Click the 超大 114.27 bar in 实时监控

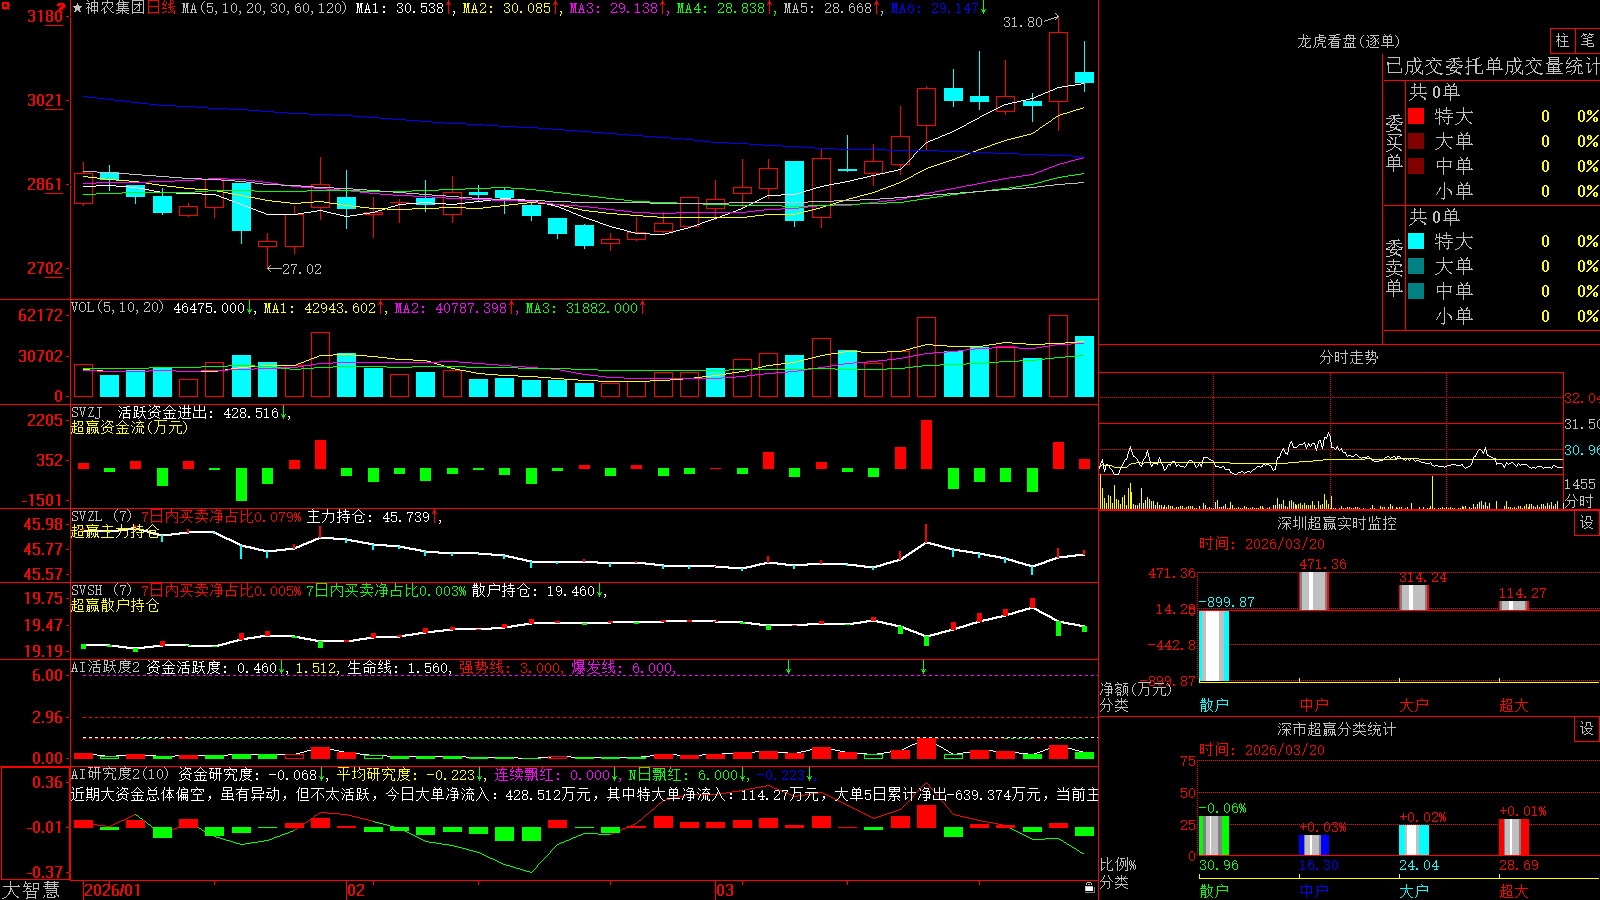coord(1514,605)
